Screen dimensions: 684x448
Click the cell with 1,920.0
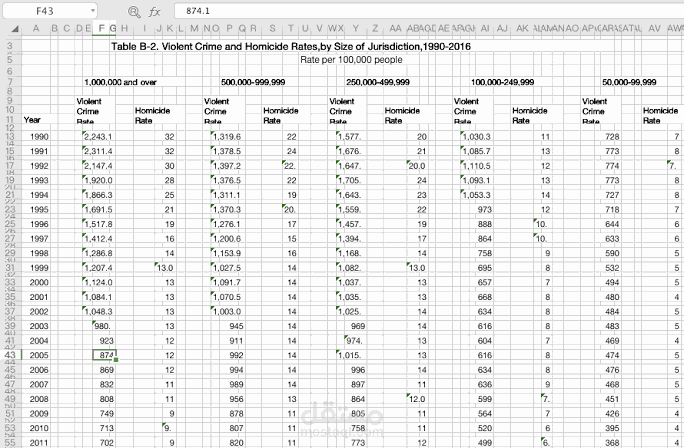(x=98, y=180)
